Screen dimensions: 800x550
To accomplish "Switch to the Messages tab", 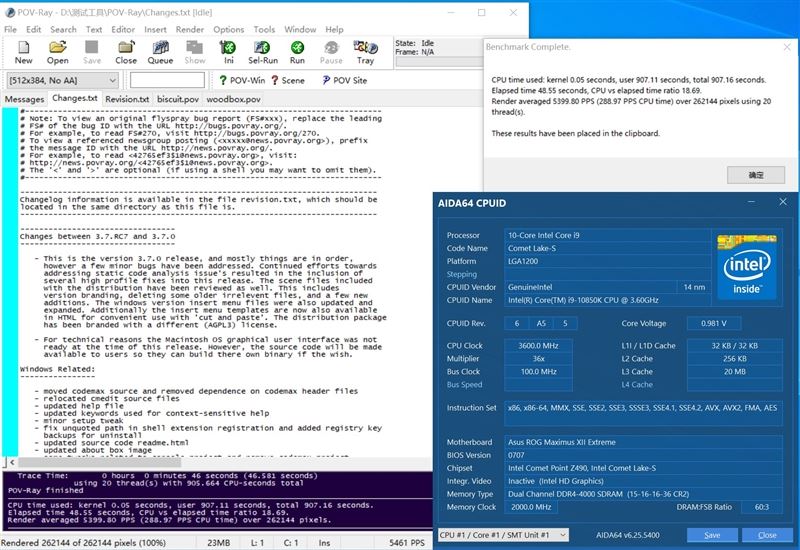I will point(24,99).
